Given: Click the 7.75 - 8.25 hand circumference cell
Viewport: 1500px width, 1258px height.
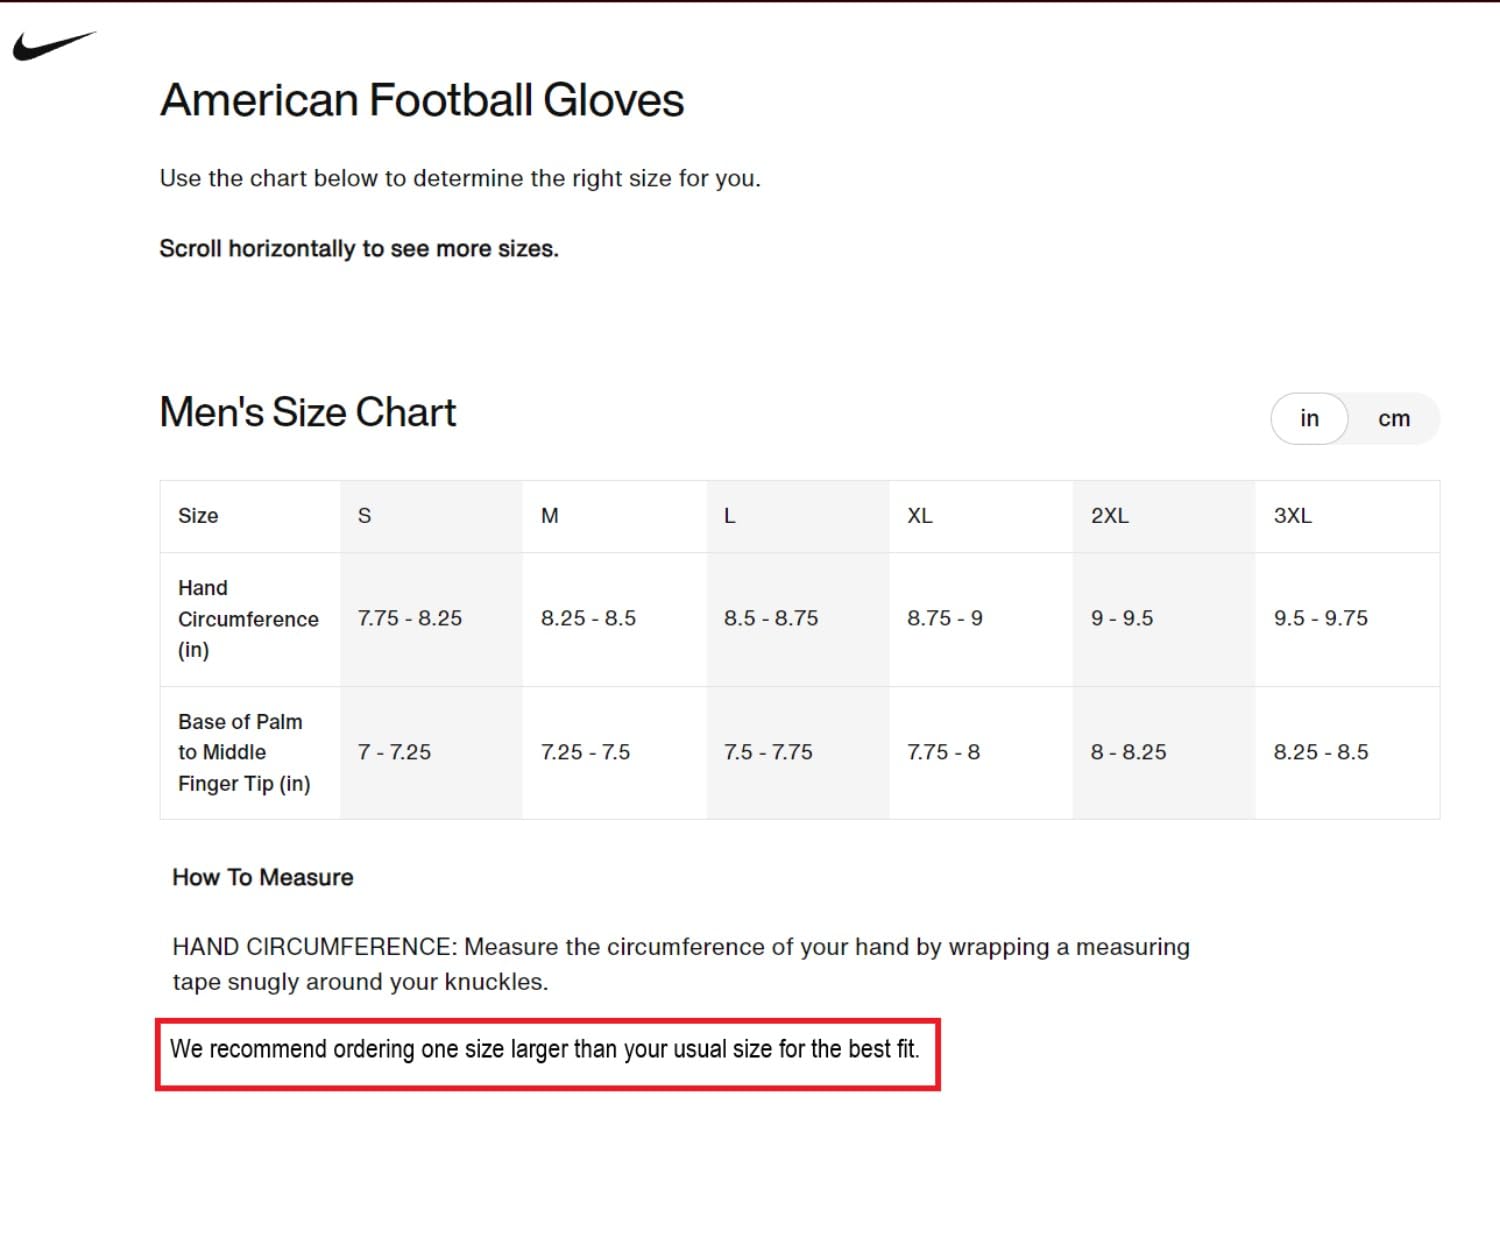Looking at the screenshot, I should click(410, 619).
